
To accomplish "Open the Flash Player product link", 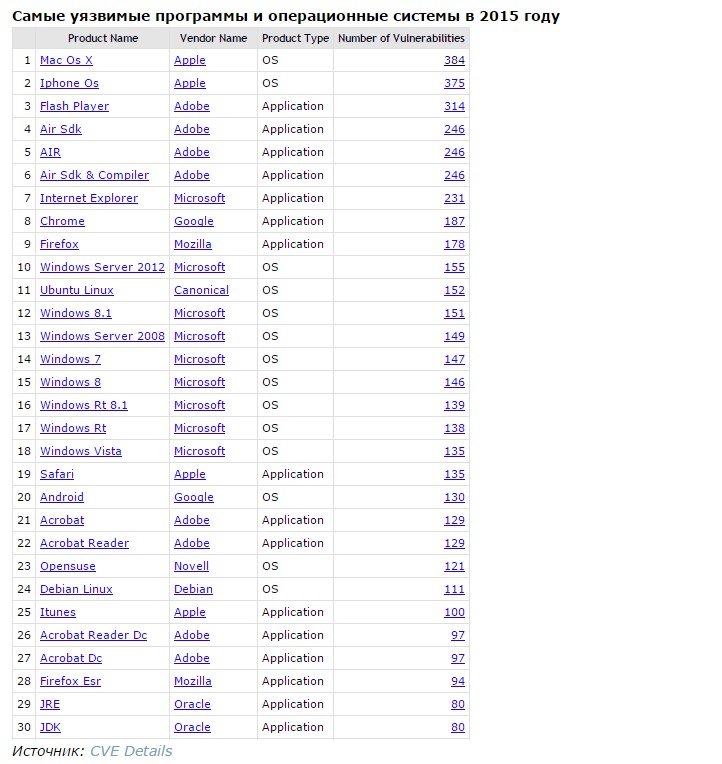I will [x=75, y=106].
